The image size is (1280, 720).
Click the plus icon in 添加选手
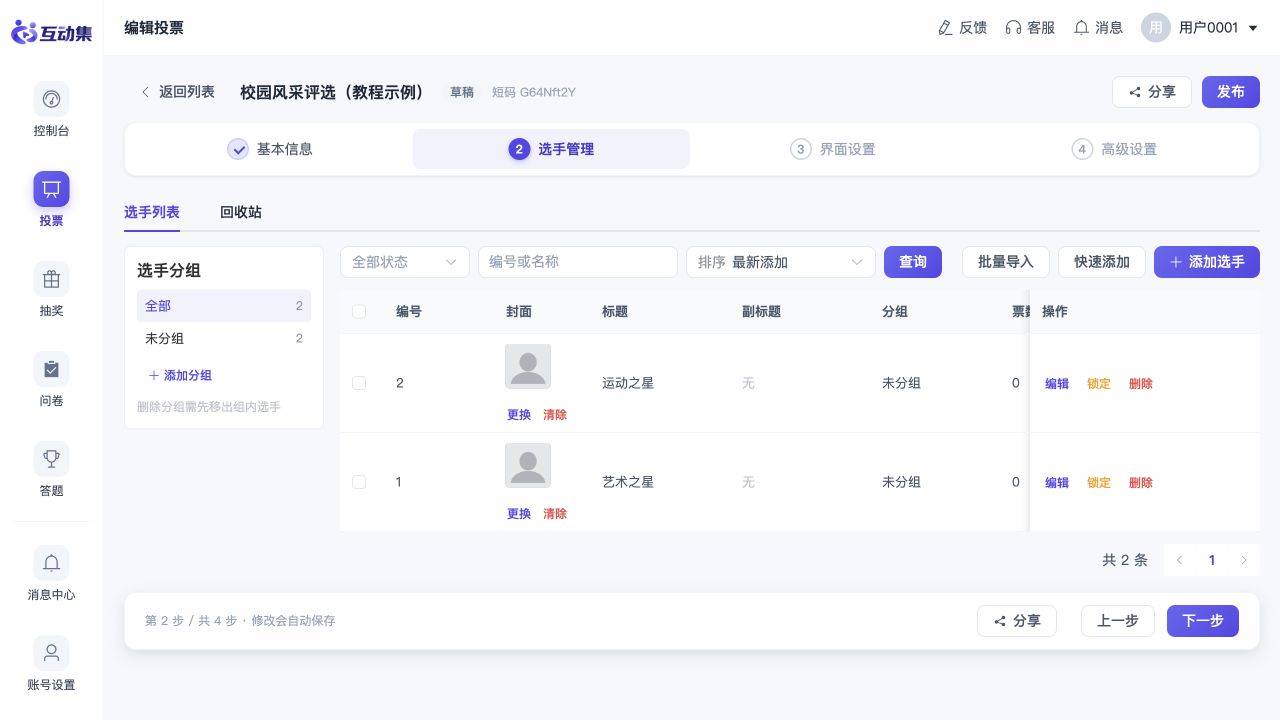[1176, 262]
